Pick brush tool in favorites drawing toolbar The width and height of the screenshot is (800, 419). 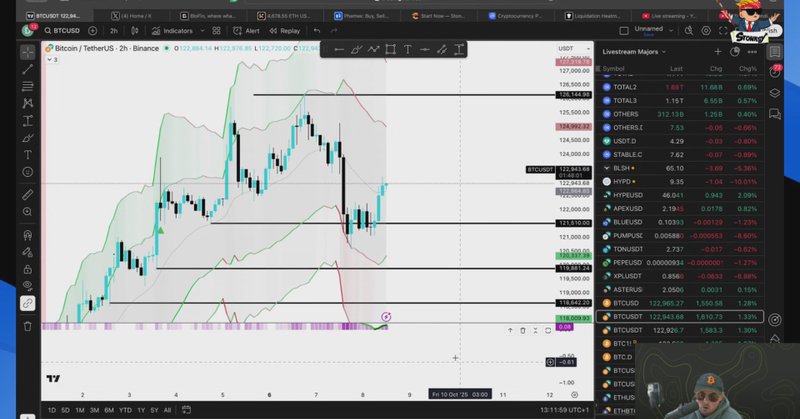click(x=356, y=50)
